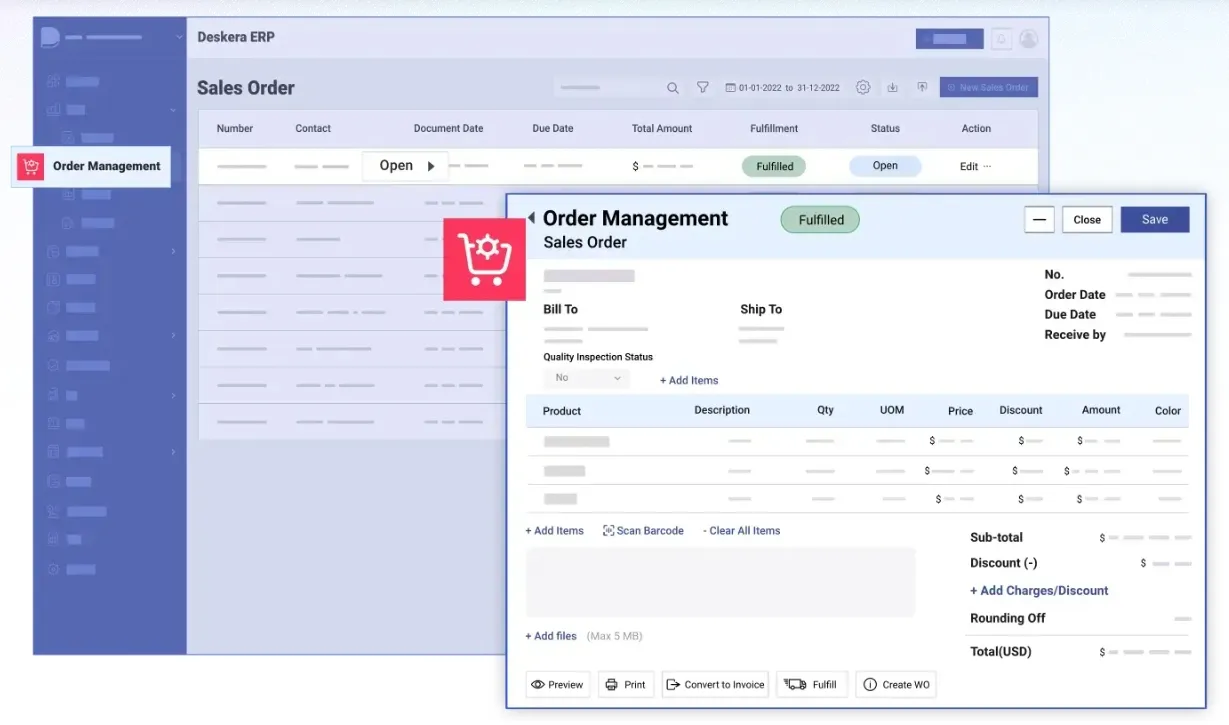Viewport: 1229px width, 725px height.
Task: Click the back arrow beside Order Management title
Action: [x=532, y=218]
